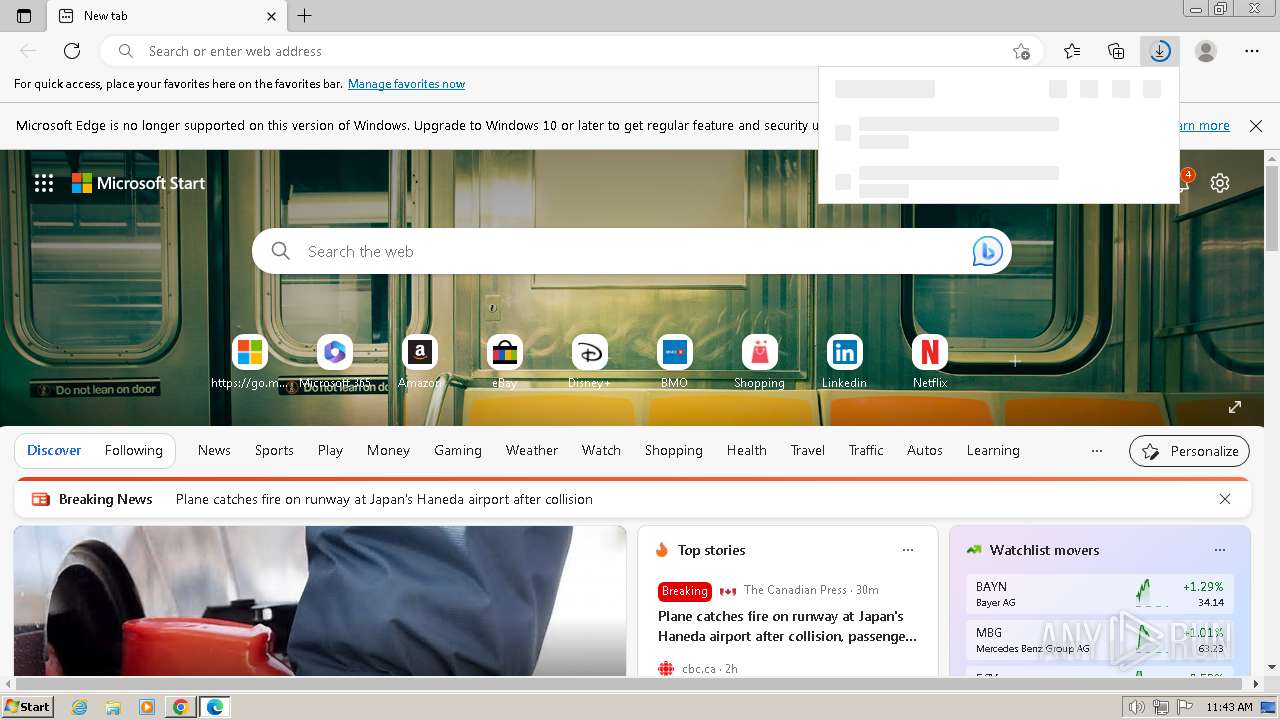This screenshot has width=1280, height=720.
Task: Open the Health category
Action: click(747, 450)
